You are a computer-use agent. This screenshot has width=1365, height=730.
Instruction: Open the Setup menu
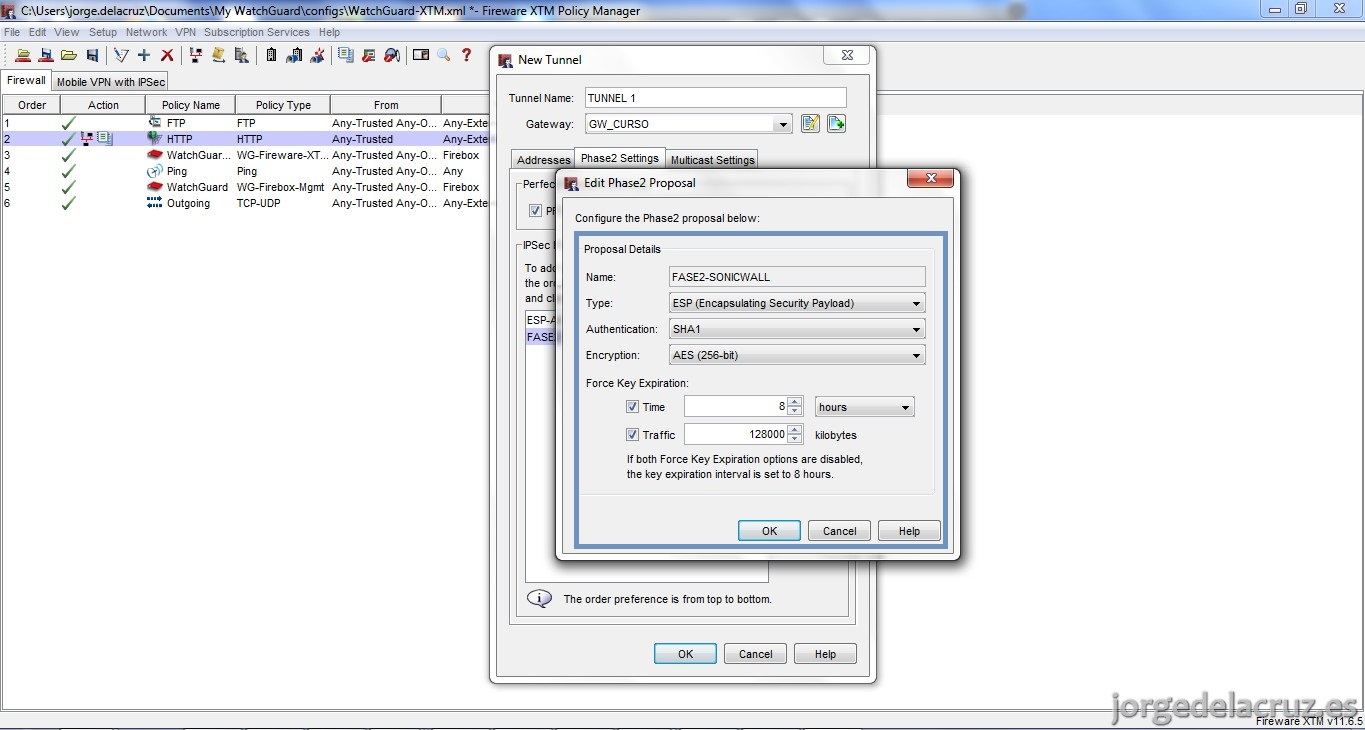click(103, 32)
